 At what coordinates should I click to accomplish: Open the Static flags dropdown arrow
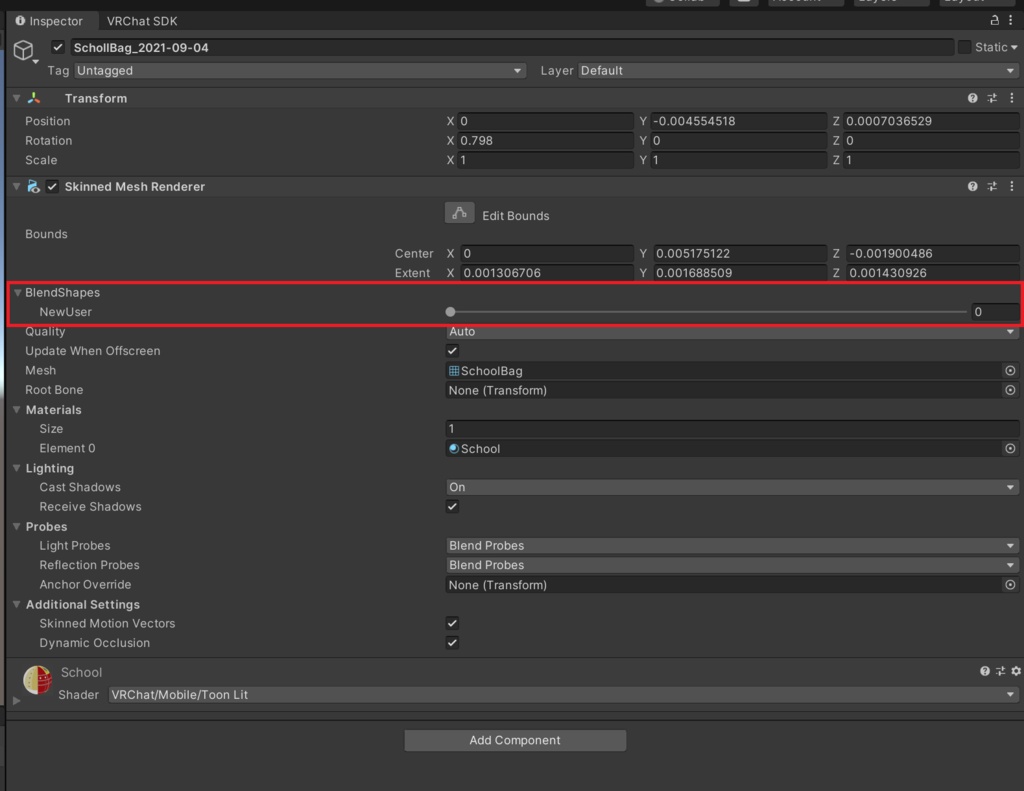click(1014, 48)
